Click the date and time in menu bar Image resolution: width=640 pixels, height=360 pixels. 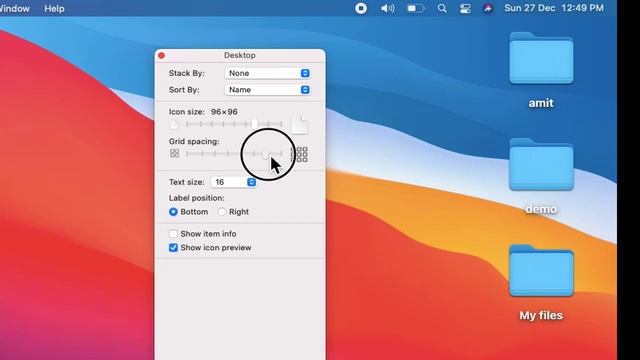pos(554,8)
